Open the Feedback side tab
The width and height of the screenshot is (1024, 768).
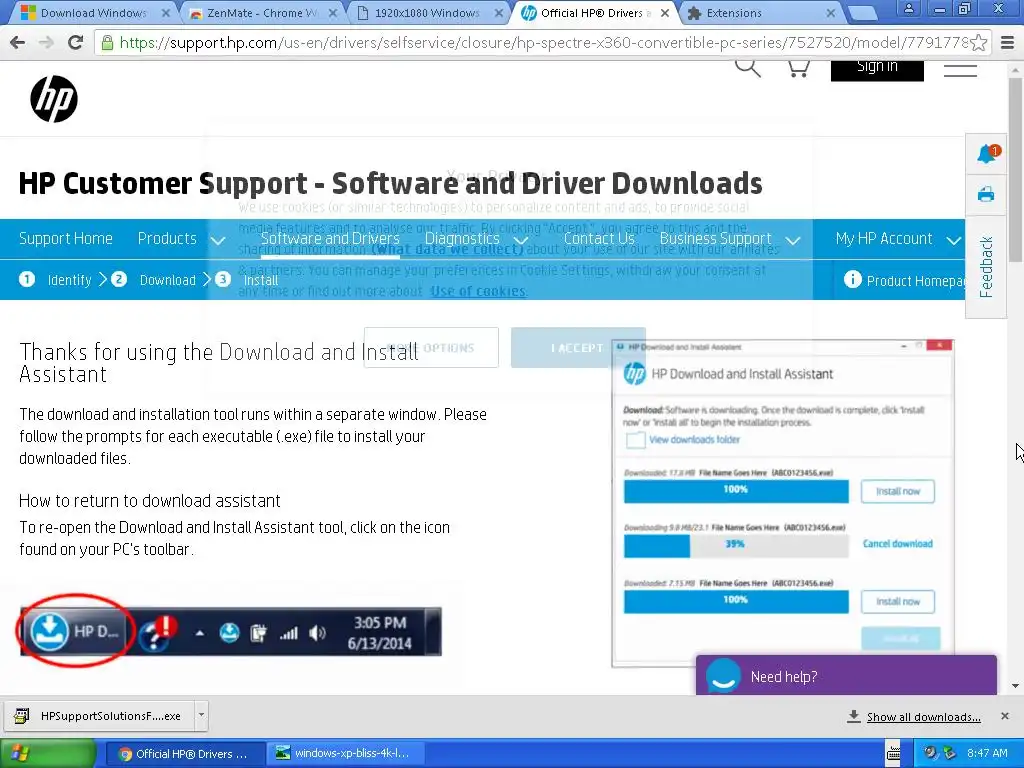tap(986, 266)
